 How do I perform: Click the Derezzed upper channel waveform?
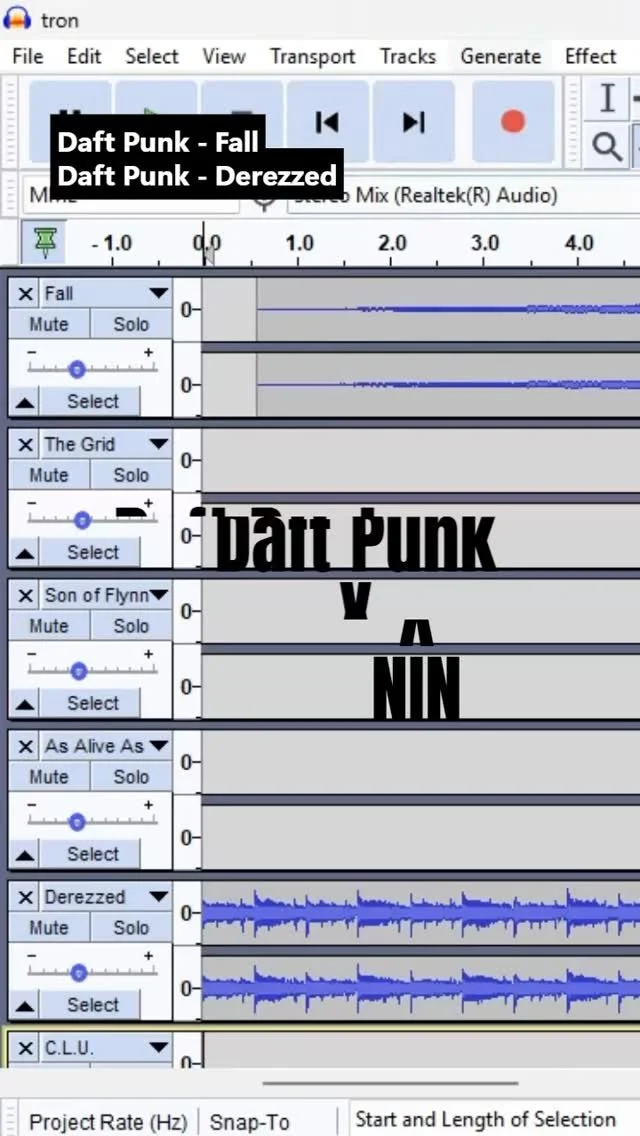tap(420, 911)
